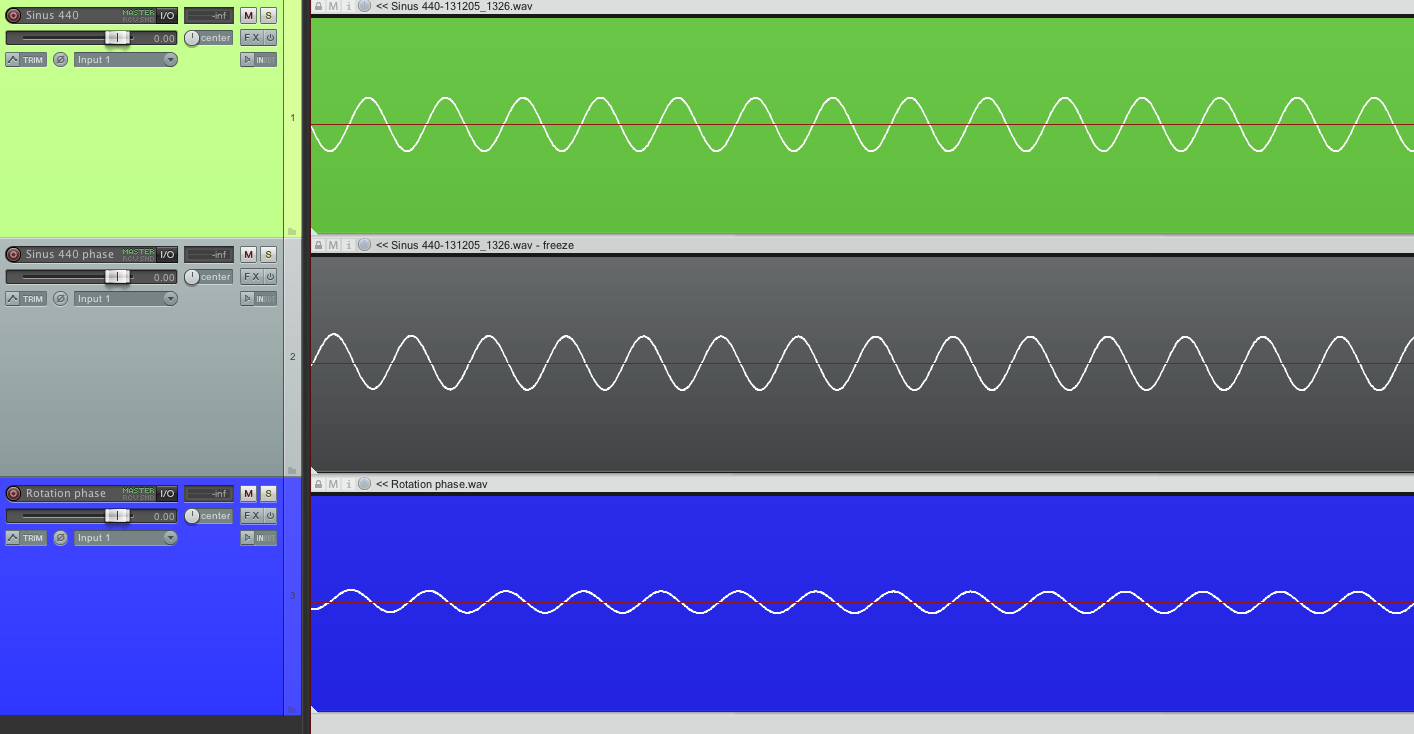The image size is (1414, 734).
Task: Solo the Sinus 440 phase track
Action: coord(268,254)
